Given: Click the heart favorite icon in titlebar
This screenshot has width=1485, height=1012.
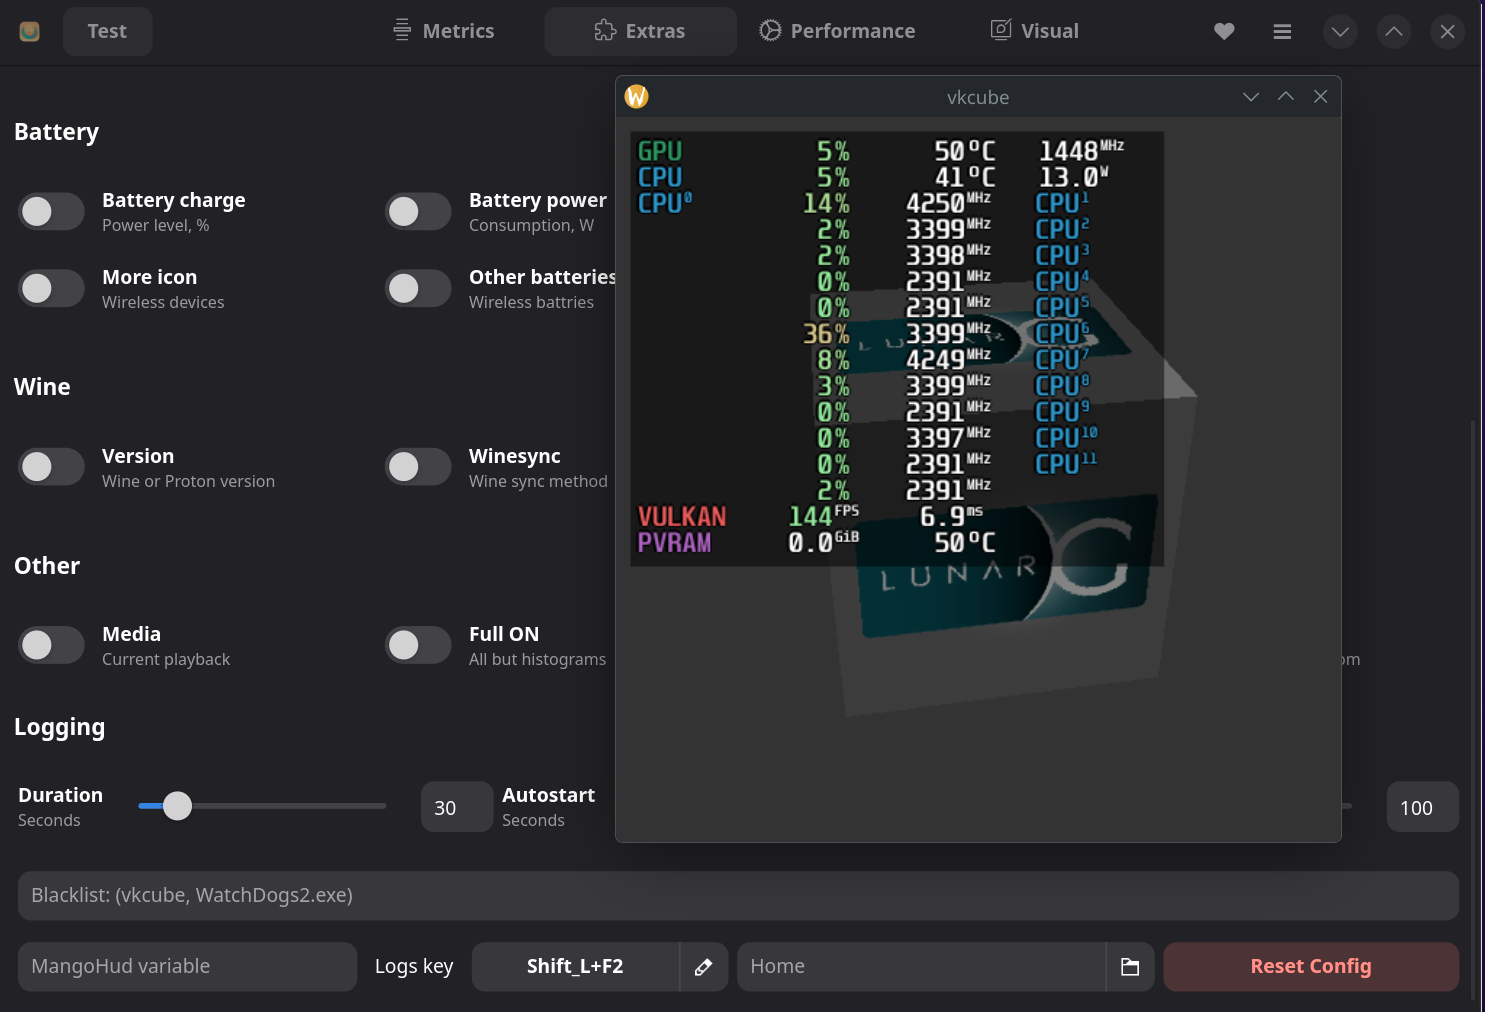Looking at the screenshot, I should 1224,31.
